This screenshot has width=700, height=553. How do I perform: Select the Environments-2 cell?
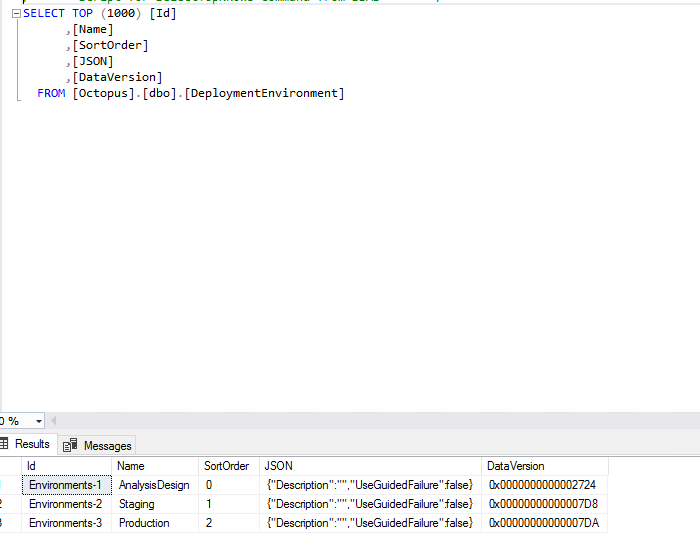67,504
